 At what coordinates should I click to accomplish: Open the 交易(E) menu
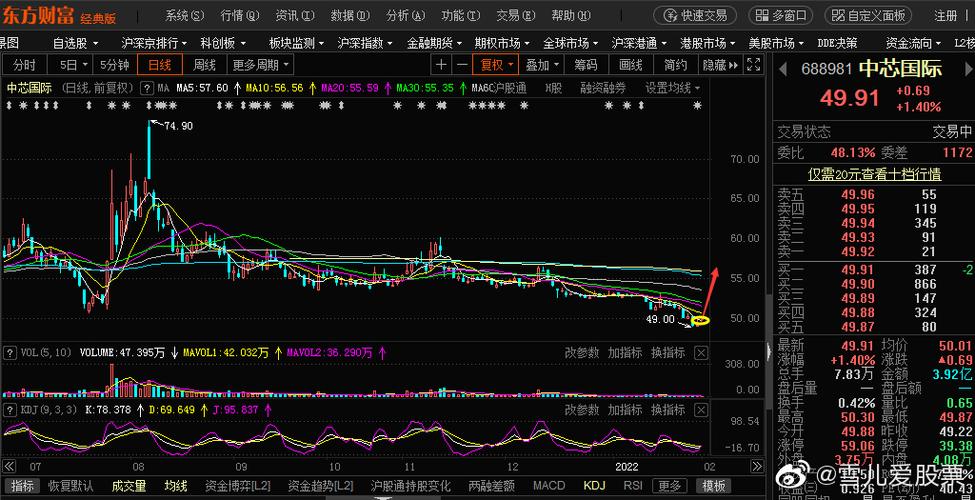[x=516, y=15]
